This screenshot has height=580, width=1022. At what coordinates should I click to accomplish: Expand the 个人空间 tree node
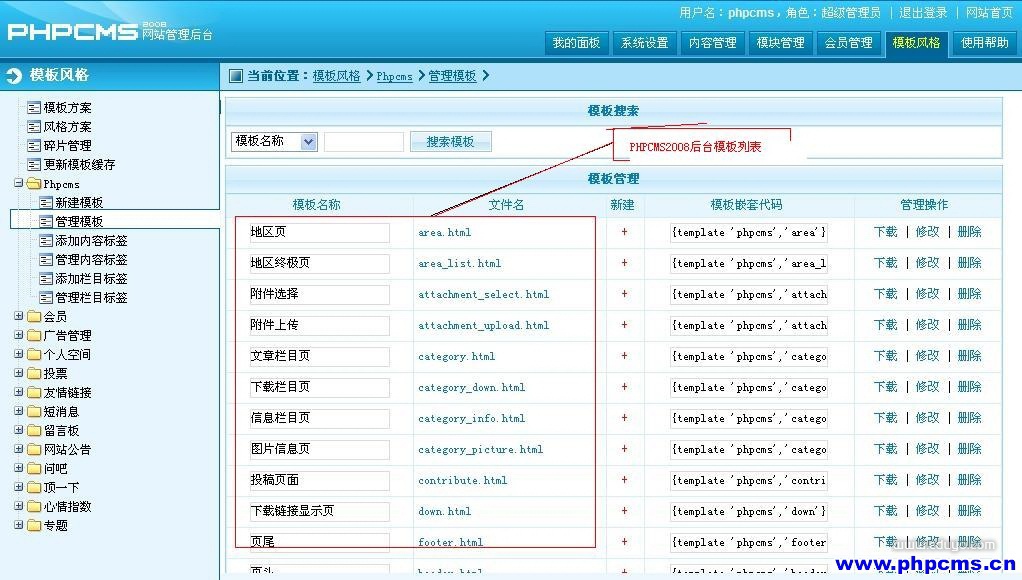pos(18,354)
